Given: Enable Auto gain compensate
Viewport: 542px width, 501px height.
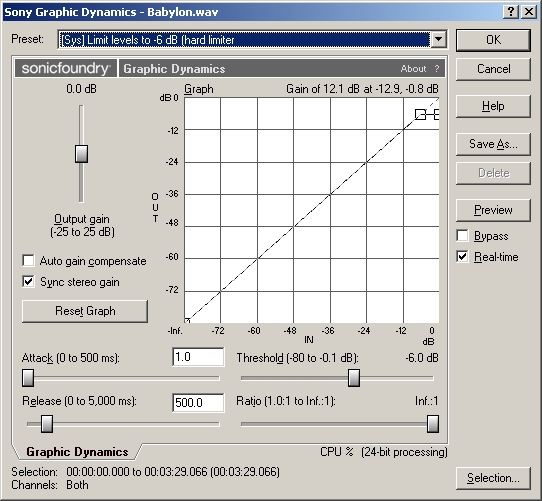Looking at the screenshot, I should point(28,261).
